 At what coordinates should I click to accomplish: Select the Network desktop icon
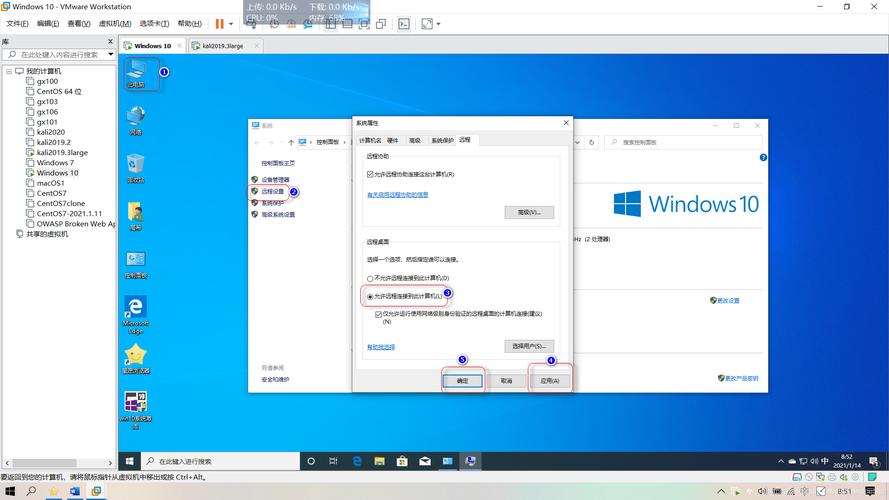pyautogui.click(x=136, y=121)
